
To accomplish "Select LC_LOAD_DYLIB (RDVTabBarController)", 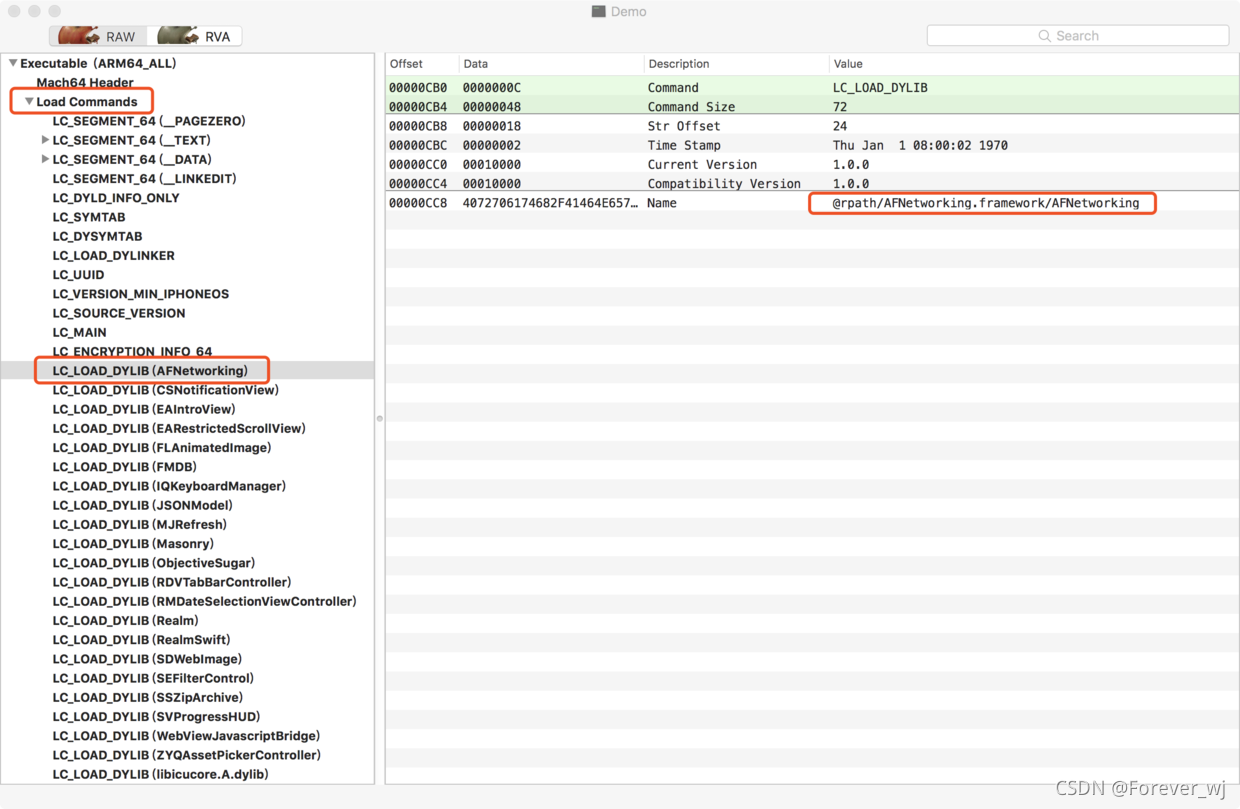I will pyautogui.click(x=172, y=582).
